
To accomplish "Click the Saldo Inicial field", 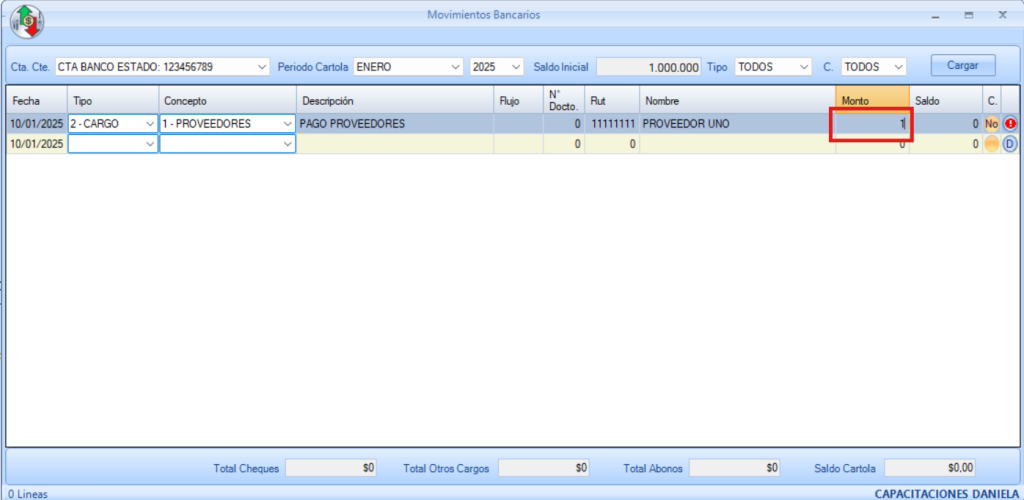I will pos(649,67).
